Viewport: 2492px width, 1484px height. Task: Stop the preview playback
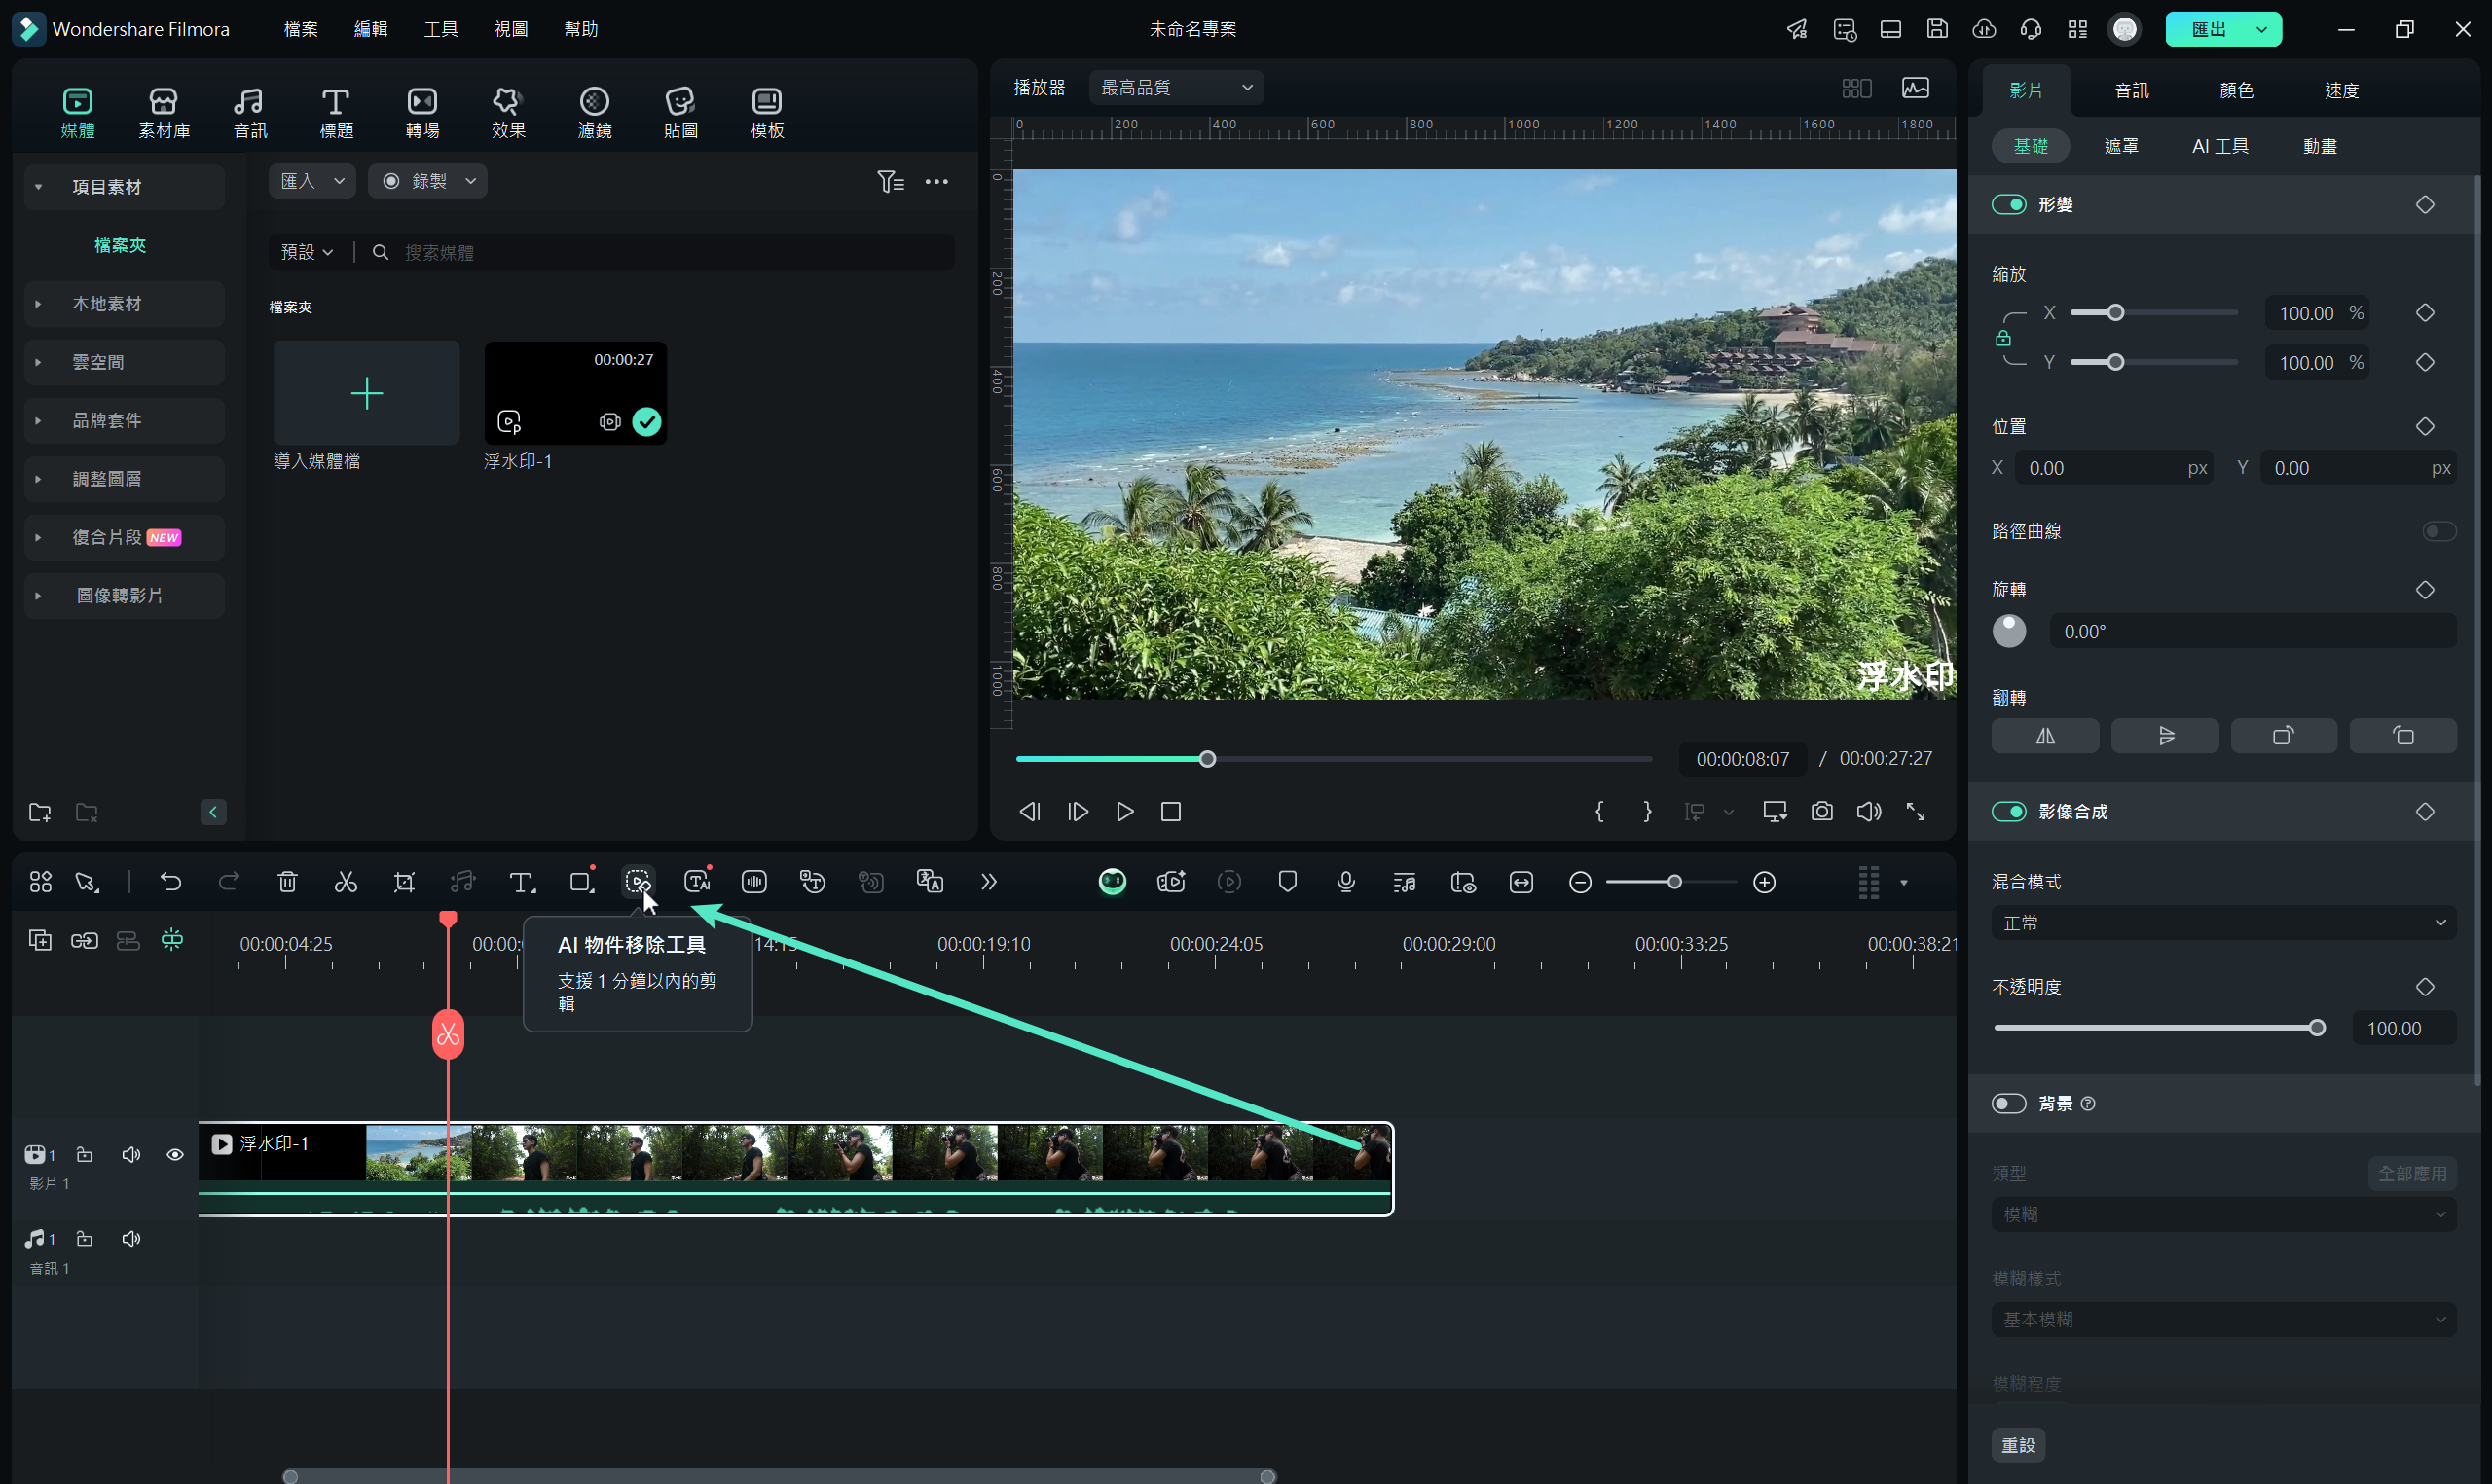point(1170,811)
